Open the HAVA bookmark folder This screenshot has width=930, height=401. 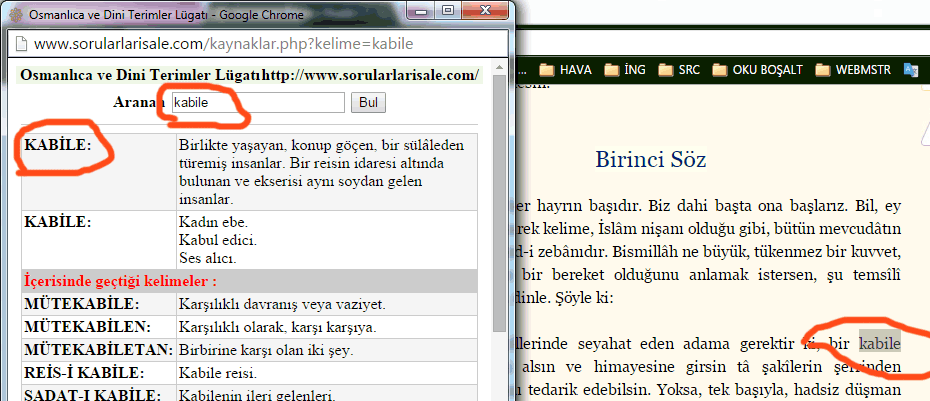point(570,69)
